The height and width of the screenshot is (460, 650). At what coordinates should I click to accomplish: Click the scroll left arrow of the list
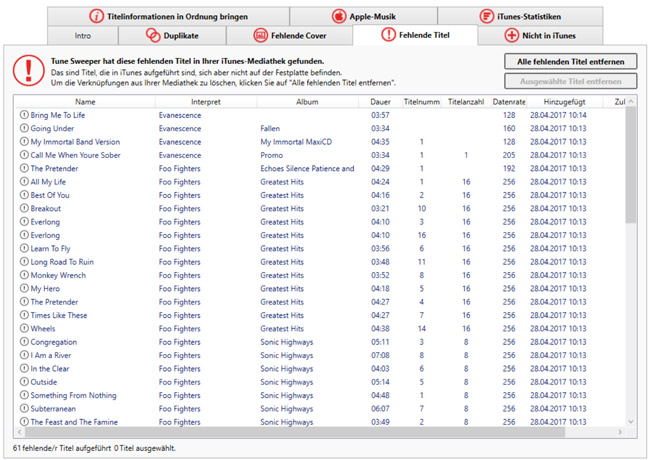tap(19, 432)
